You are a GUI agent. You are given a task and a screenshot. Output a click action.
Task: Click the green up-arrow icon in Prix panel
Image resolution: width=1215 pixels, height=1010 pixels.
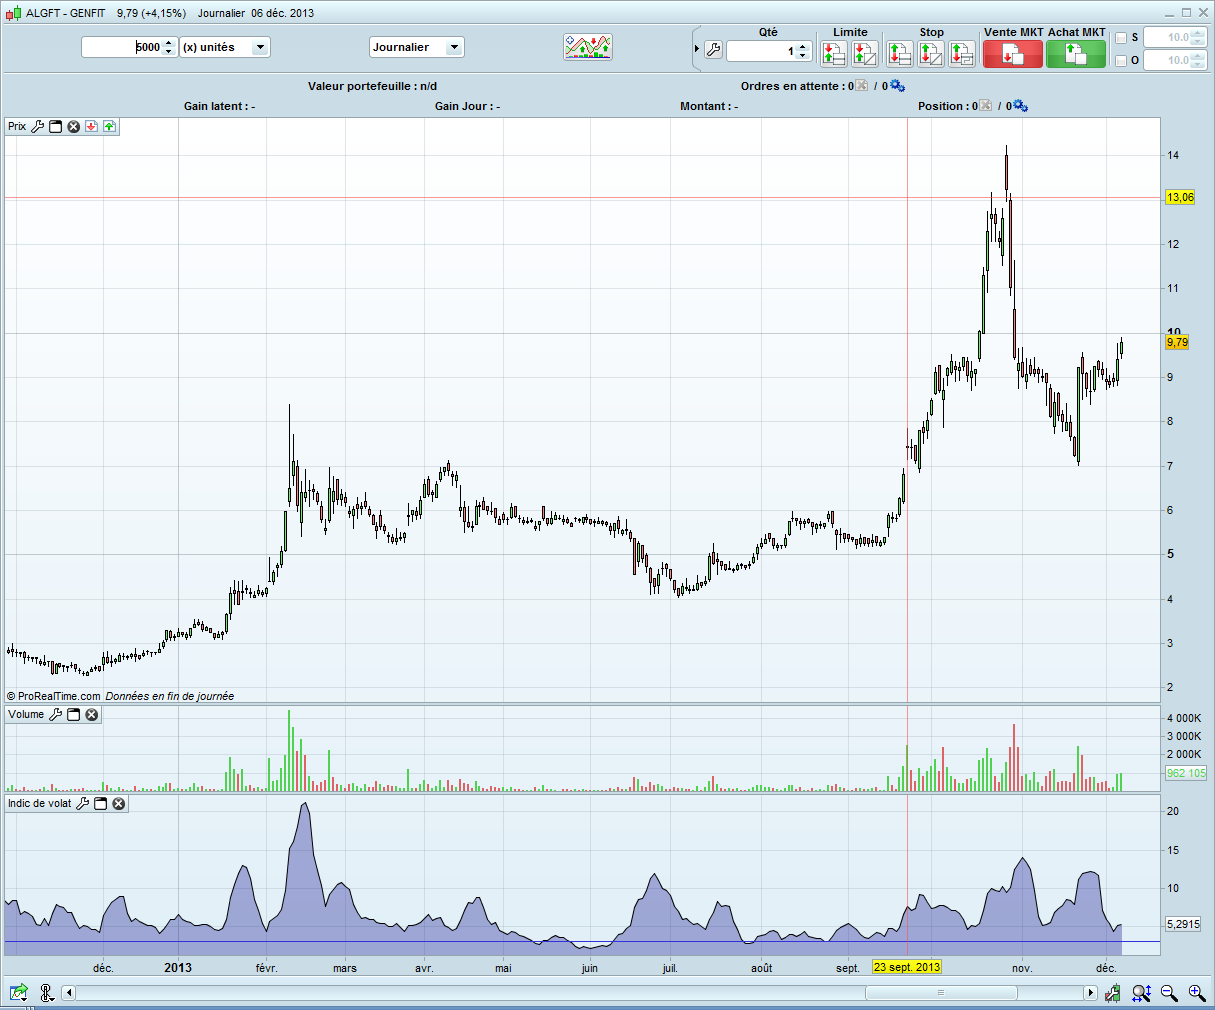click(109, 127)
